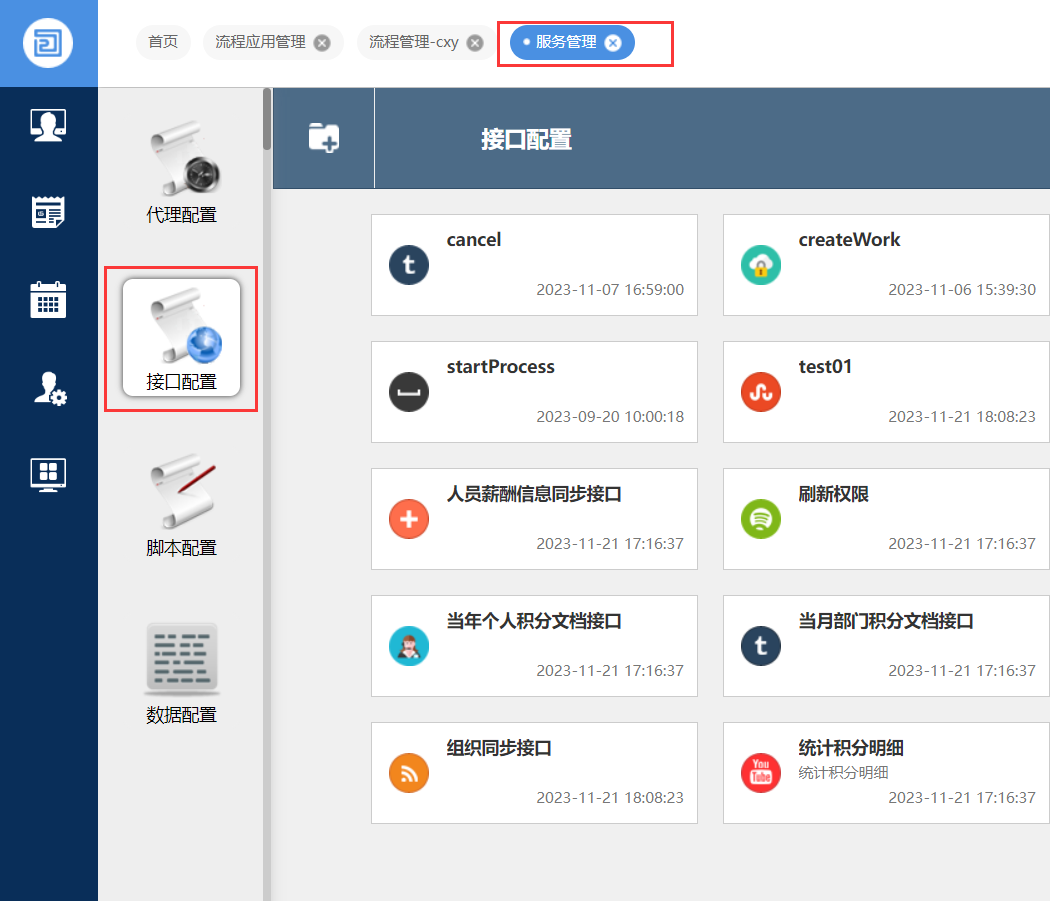Select 脚本配置 in the config panel

[x=181, y=505]
